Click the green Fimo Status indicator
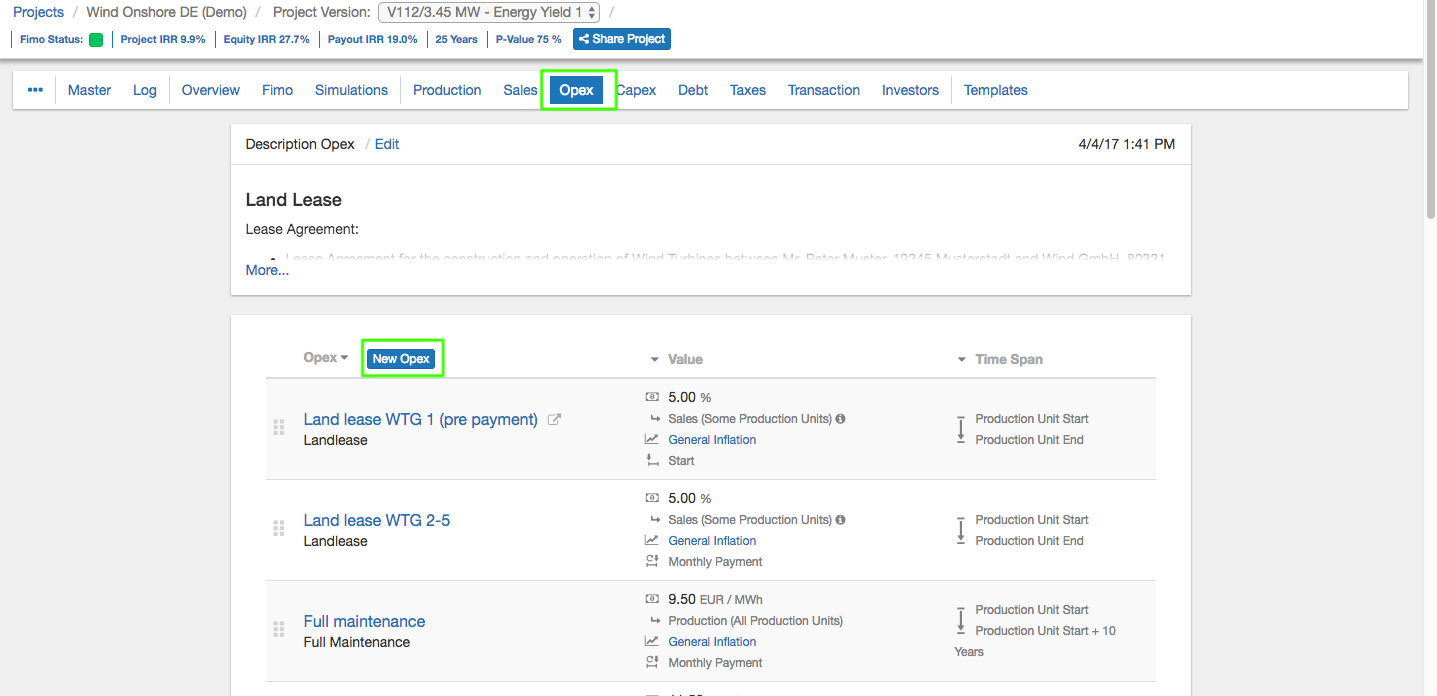 tap(96, 40)
